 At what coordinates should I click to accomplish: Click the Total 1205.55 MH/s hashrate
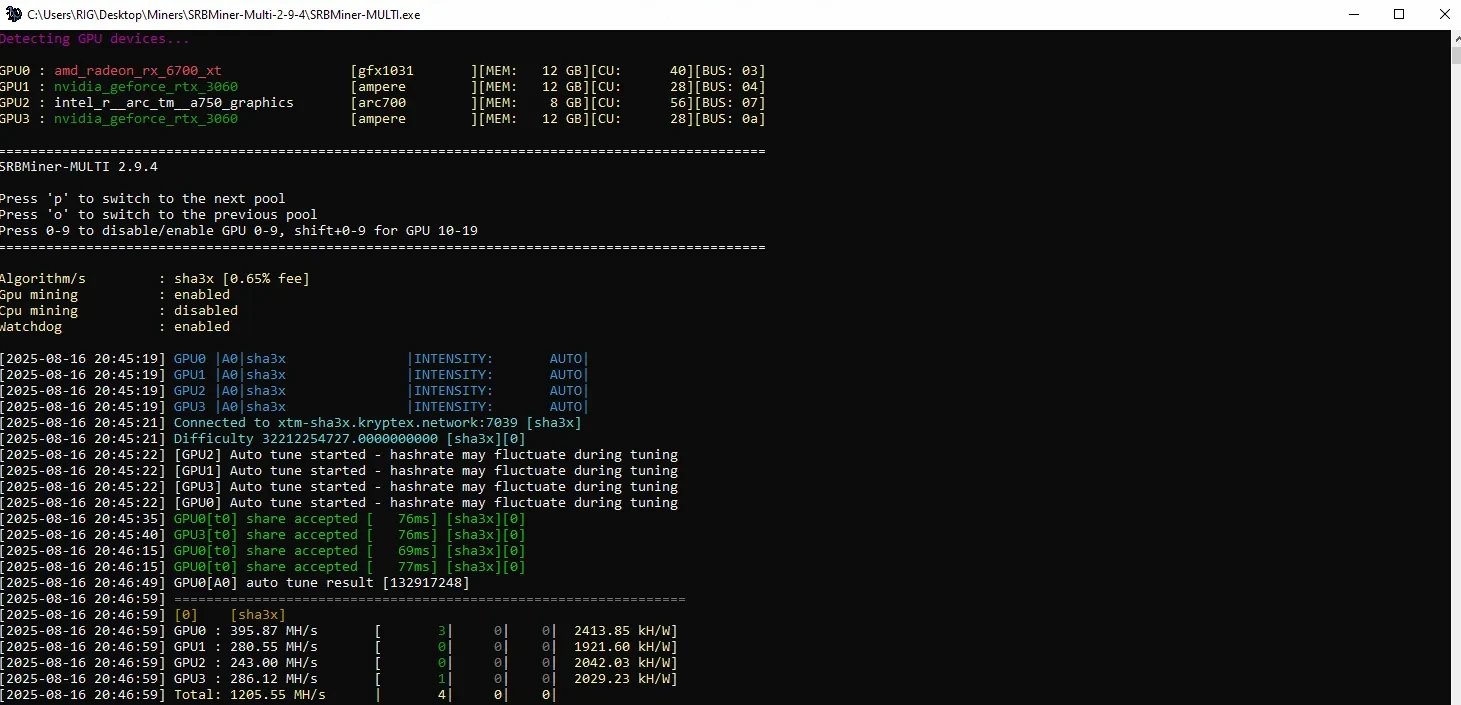tap(249, 695)
